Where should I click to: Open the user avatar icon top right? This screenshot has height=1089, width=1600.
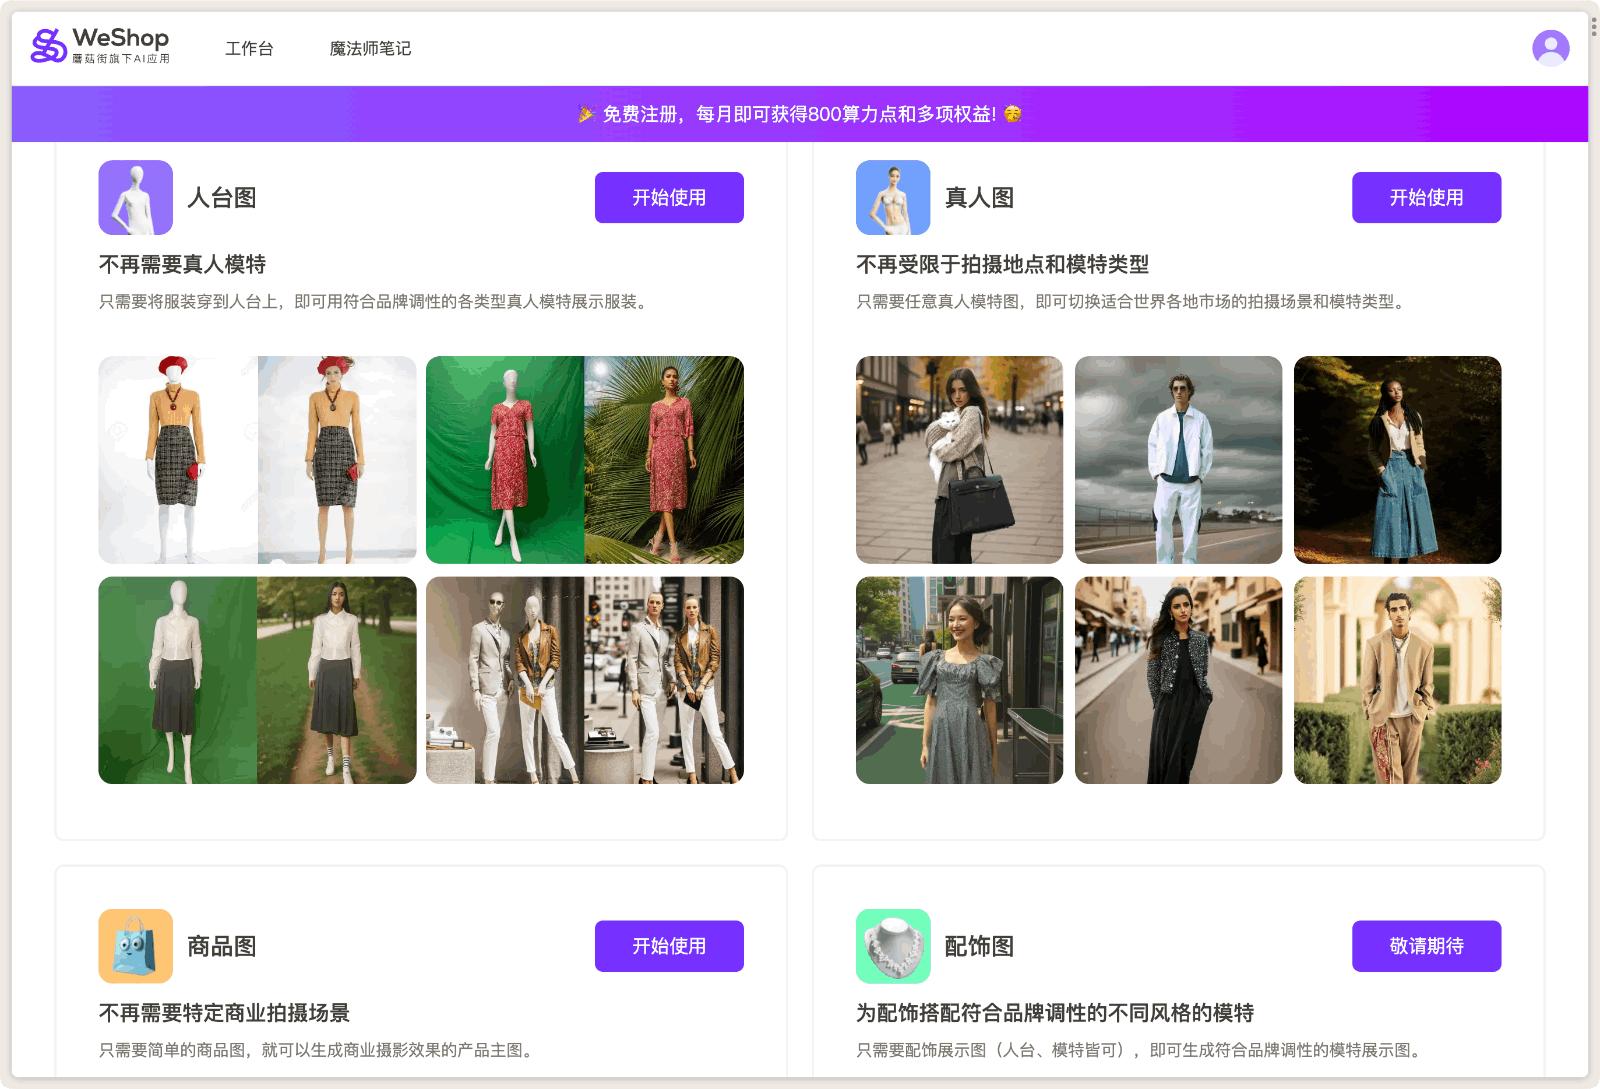(1551, 47)
